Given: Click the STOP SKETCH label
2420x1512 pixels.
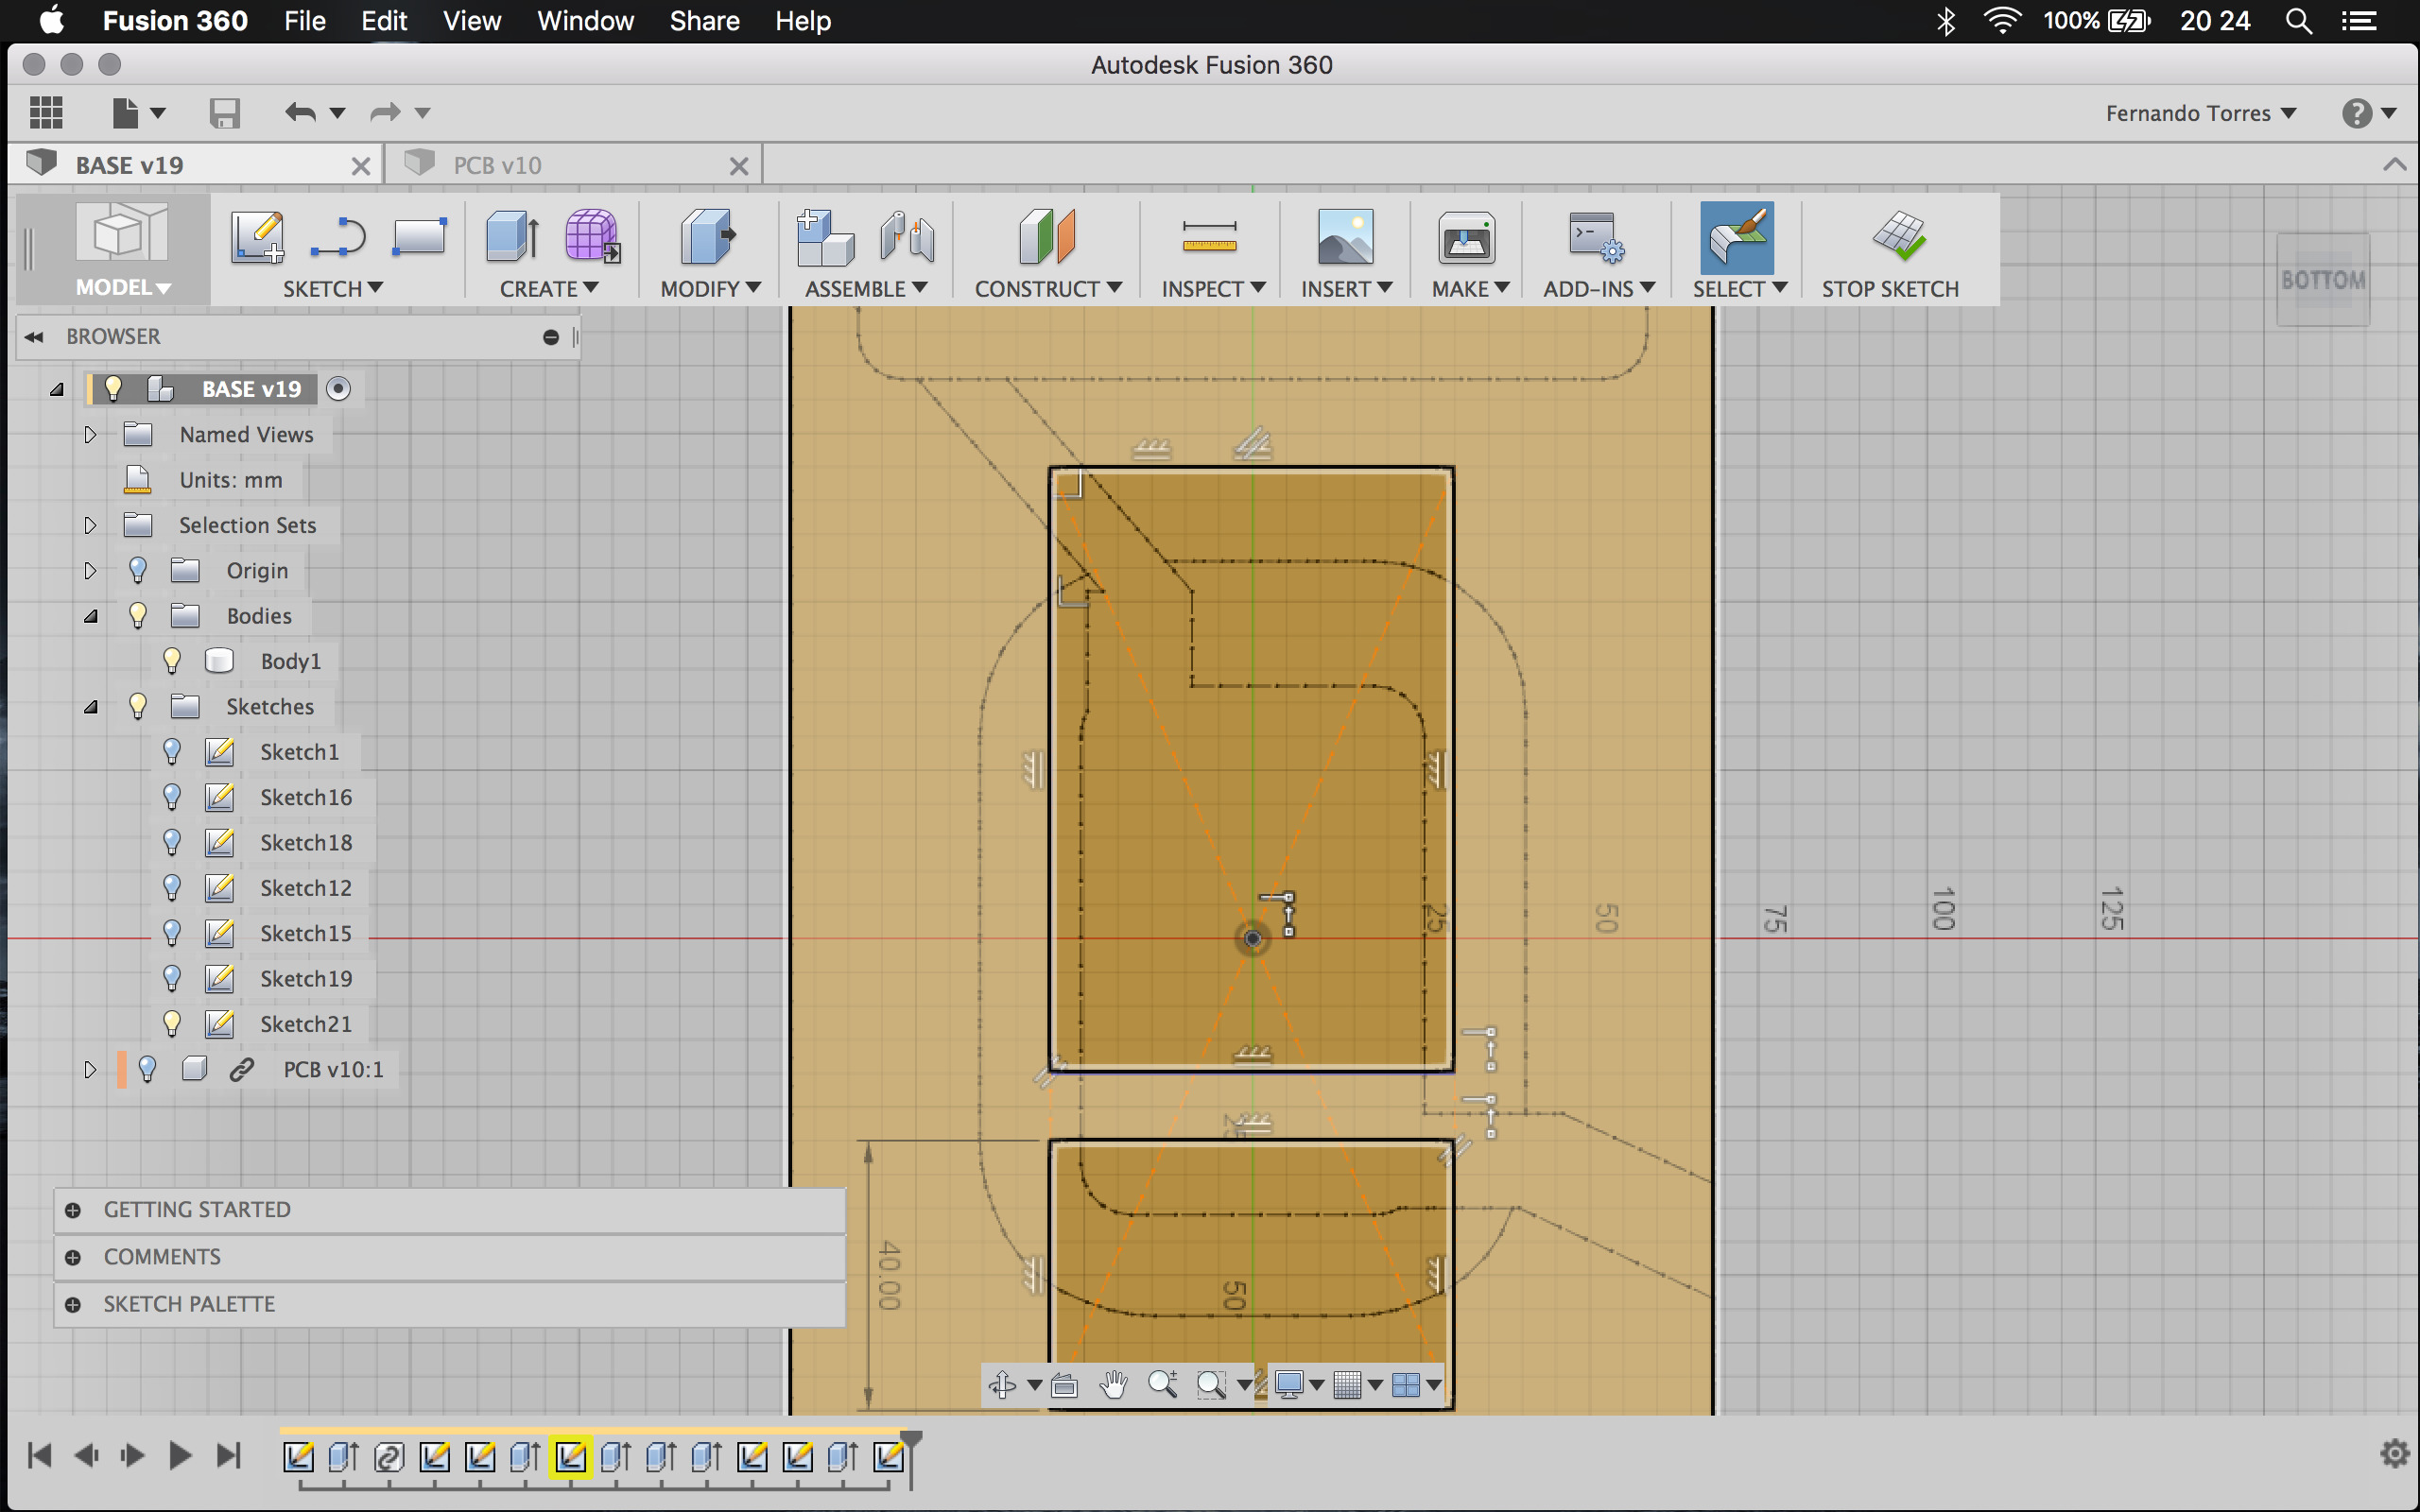Looking at the screenshot, I should pyautogui.click(x=1890, y=288).
